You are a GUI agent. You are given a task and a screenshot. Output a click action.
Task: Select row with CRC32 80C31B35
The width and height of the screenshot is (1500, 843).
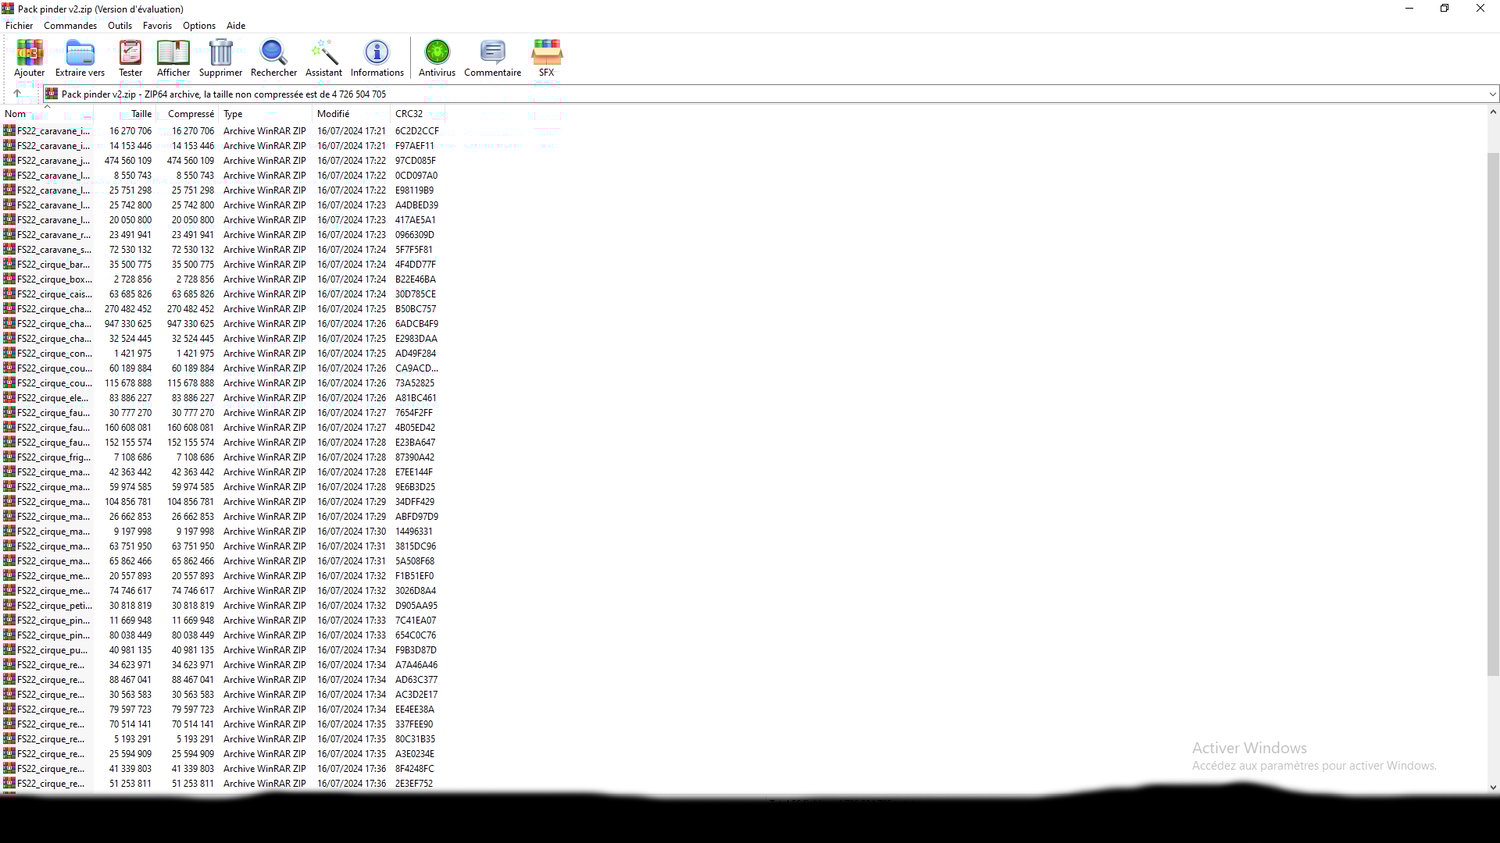[x=220, y=739]
